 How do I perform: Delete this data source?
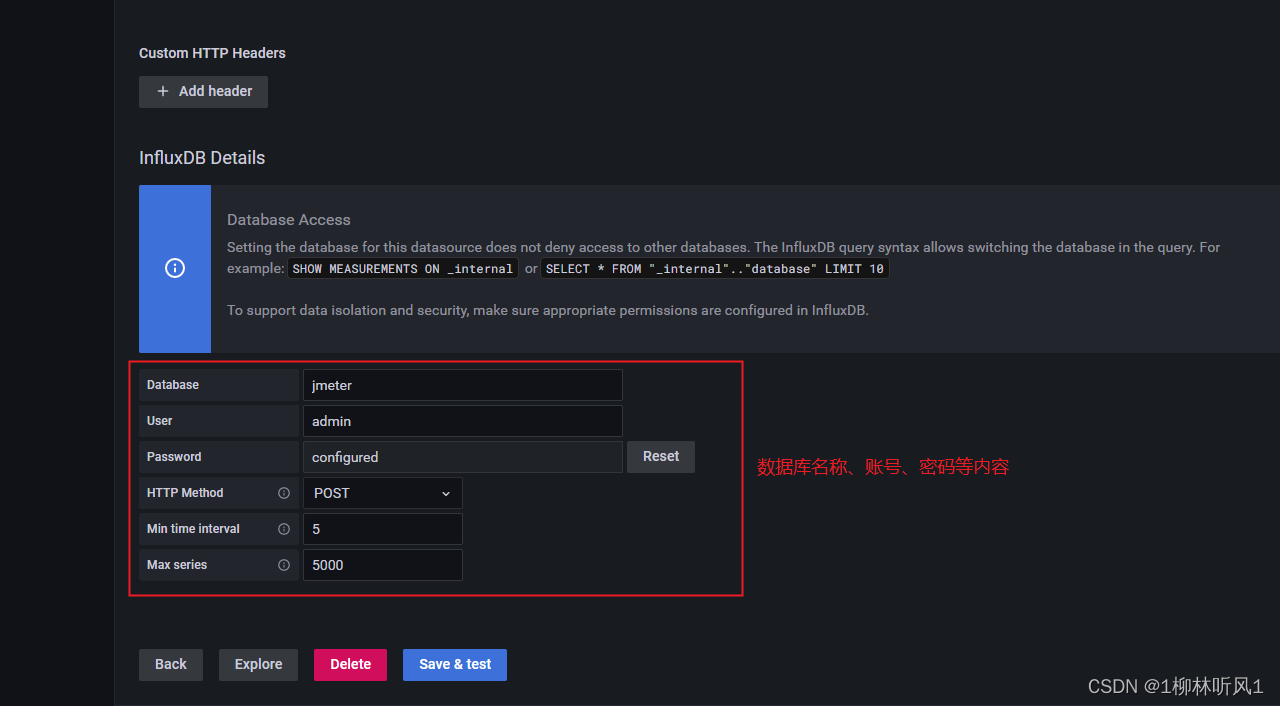click(350, 665)
